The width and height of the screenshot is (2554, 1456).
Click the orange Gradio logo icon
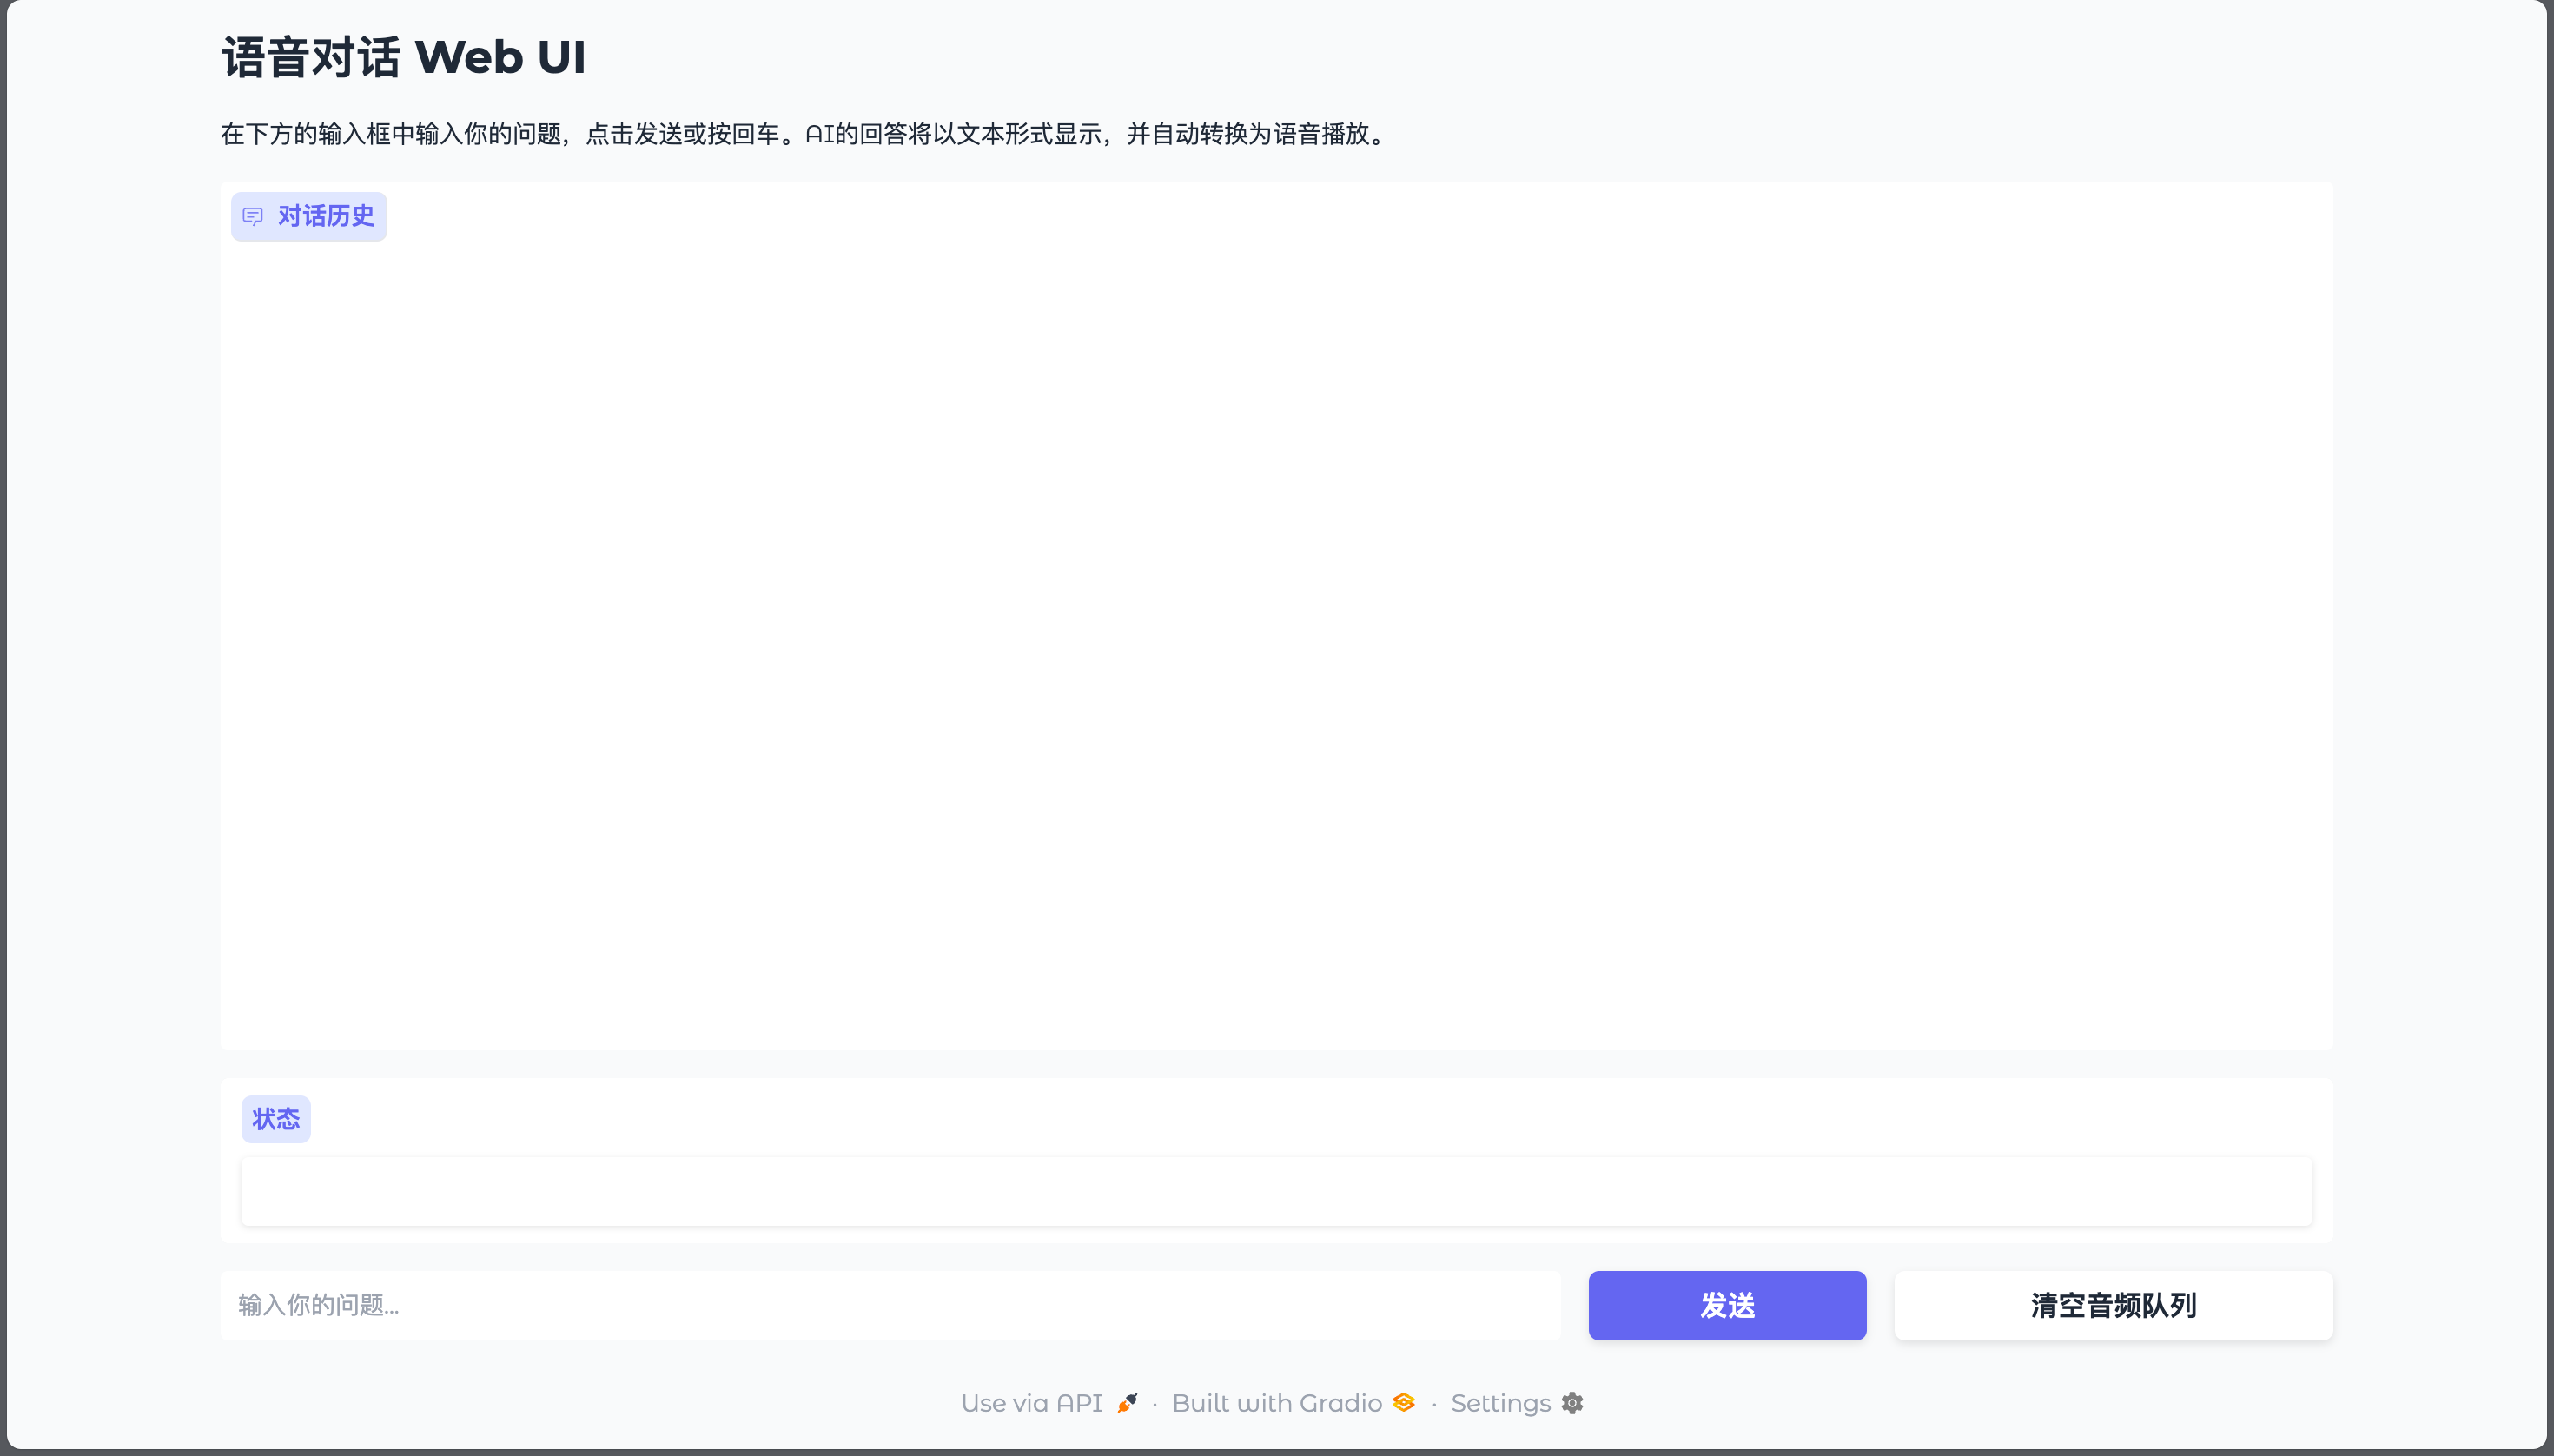point(1403,1402)
